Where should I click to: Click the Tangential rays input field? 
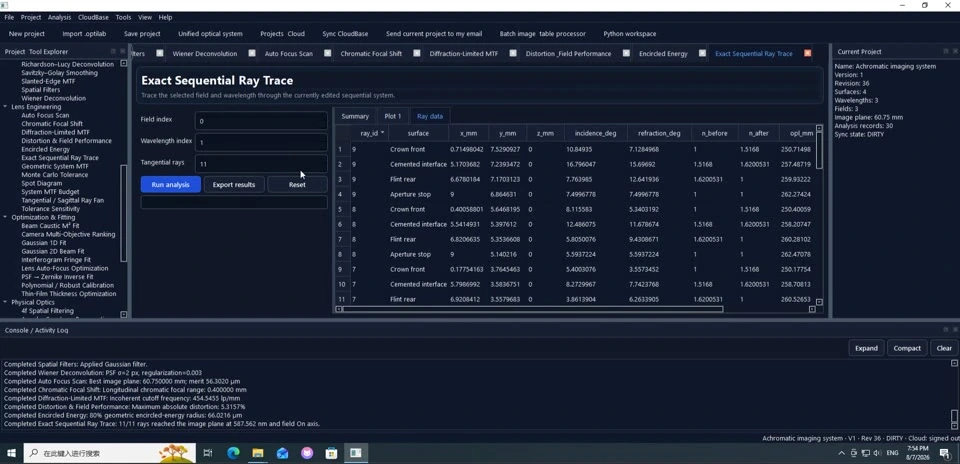[x=261, y=164]
